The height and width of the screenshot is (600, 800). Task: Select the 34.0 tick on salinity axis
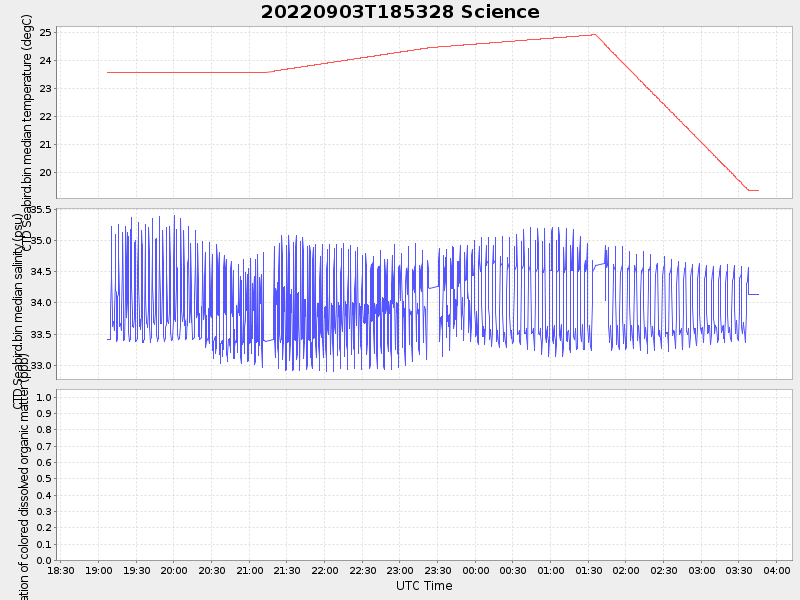pyautogui.click(x=41, y=303)
